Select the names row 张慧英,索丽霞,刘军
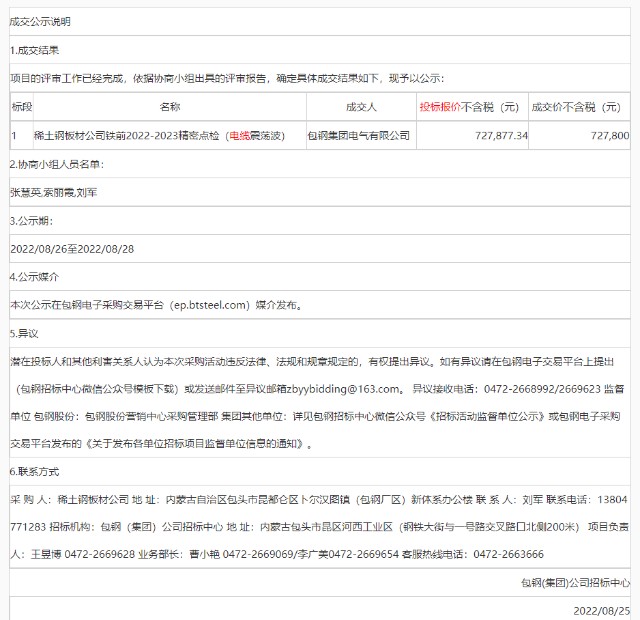The image size is (640, 620). pos(53,192)
